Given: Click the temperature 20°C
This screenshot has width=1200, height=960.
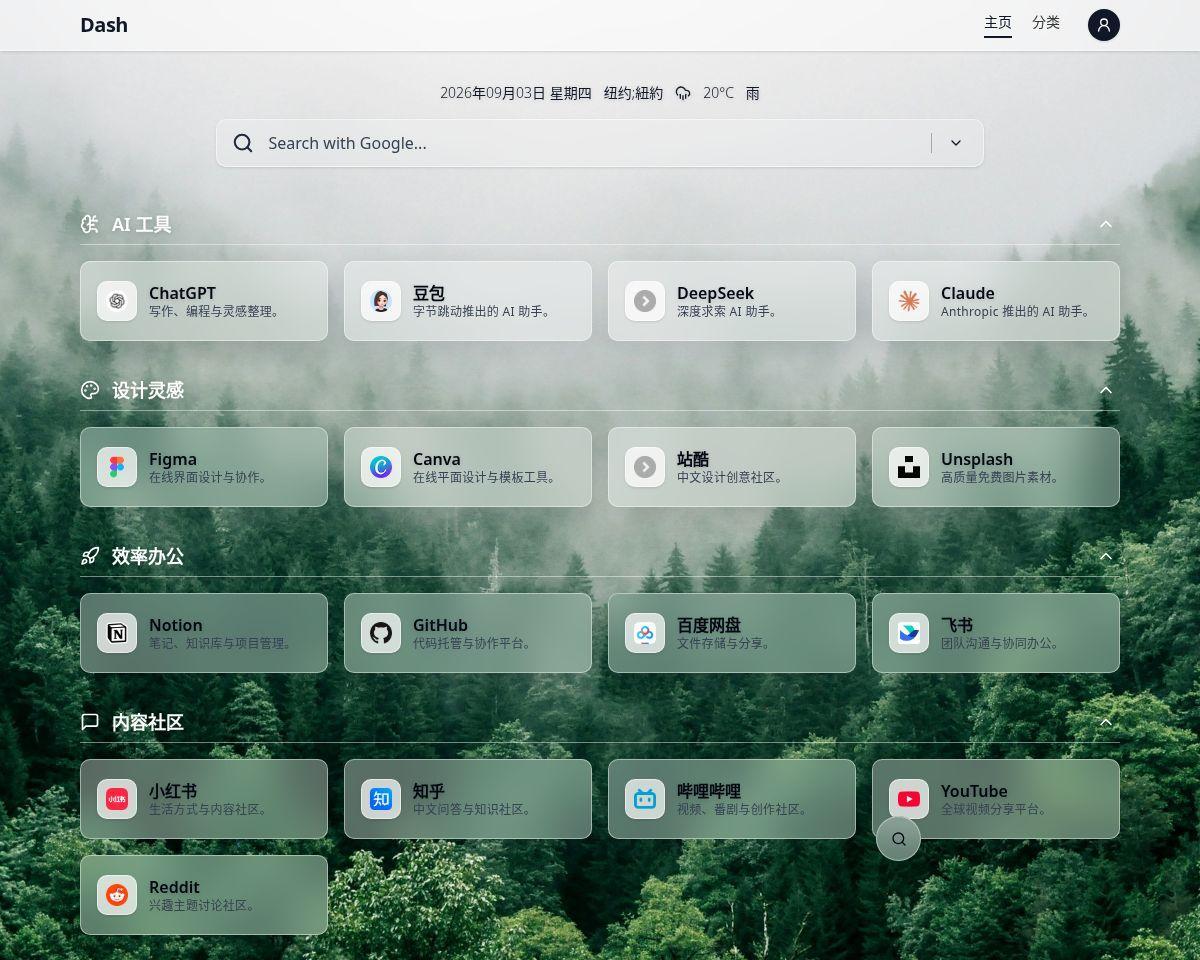Looking at the screenshot, I should (718, 93).
